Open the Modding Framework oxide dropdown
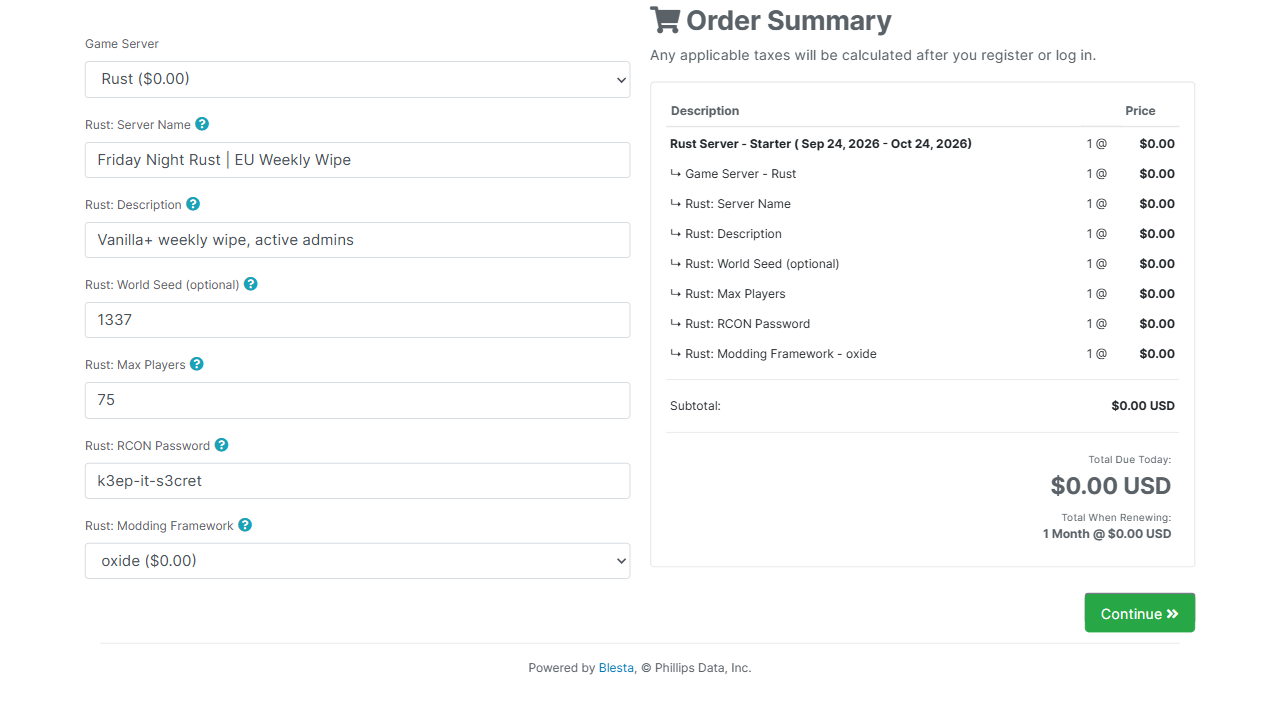1280x720 pixels. click(x=357, y=561)
